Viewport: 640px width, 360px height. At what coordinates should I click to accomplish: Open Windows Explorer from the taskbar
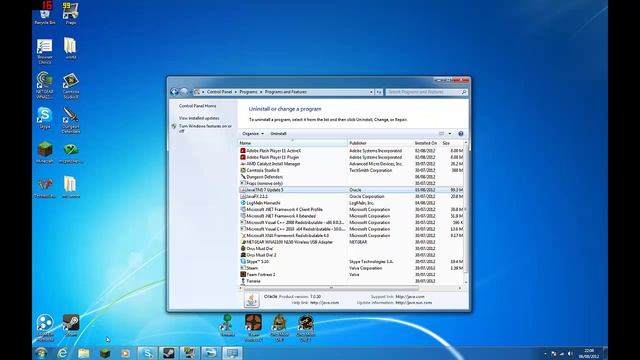[83, 353]
